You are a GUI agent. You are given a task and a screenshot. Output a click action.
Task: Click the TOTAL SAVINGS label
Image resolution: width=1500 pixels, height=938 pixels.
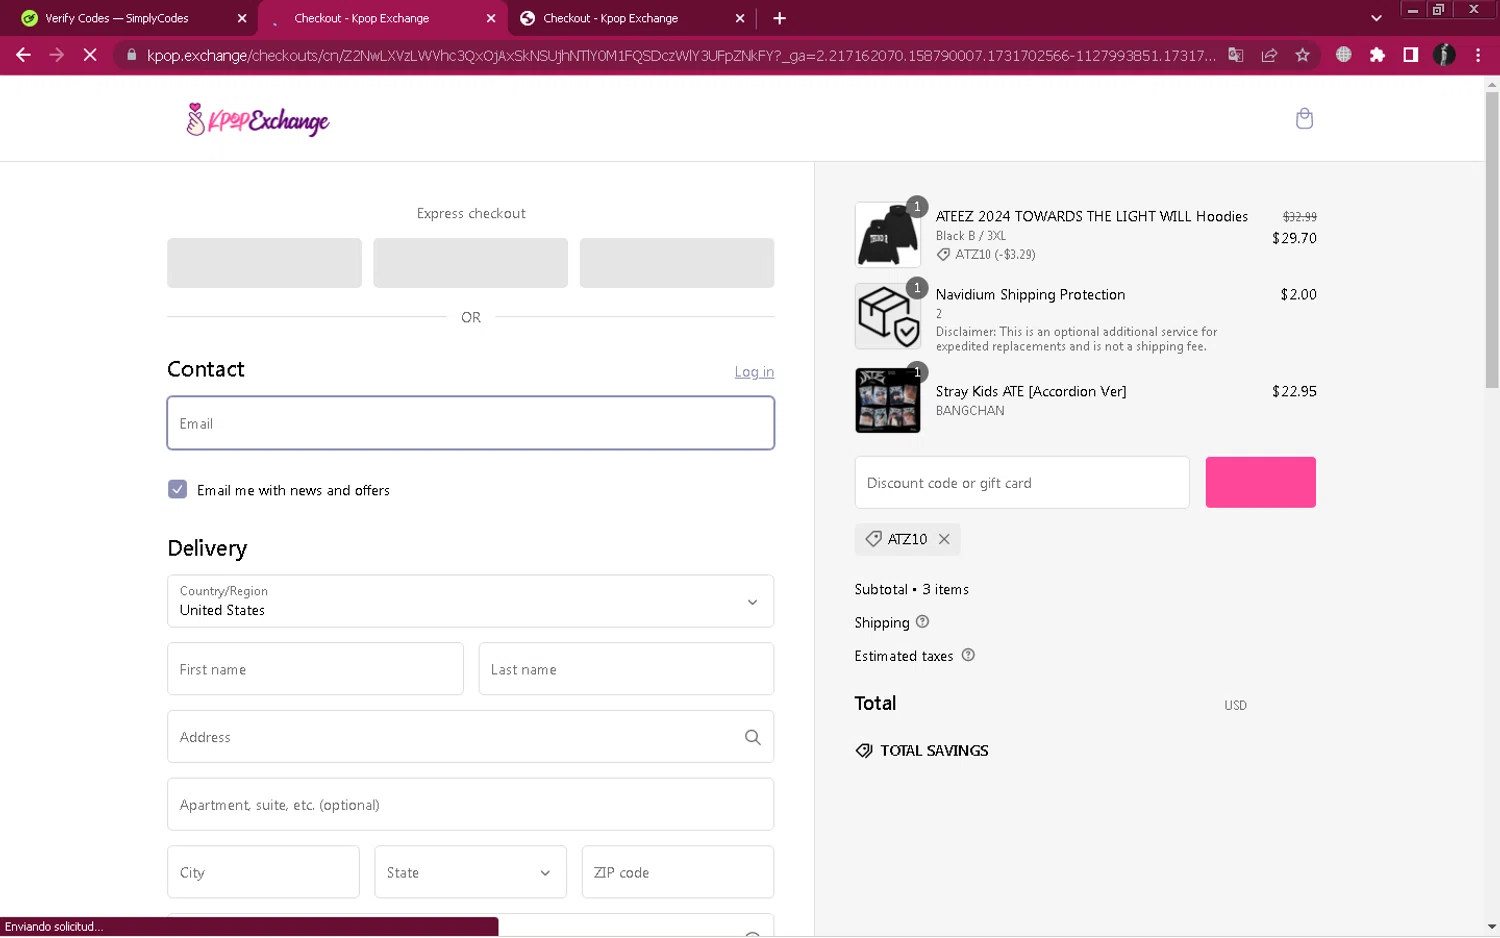coord(934,751)
